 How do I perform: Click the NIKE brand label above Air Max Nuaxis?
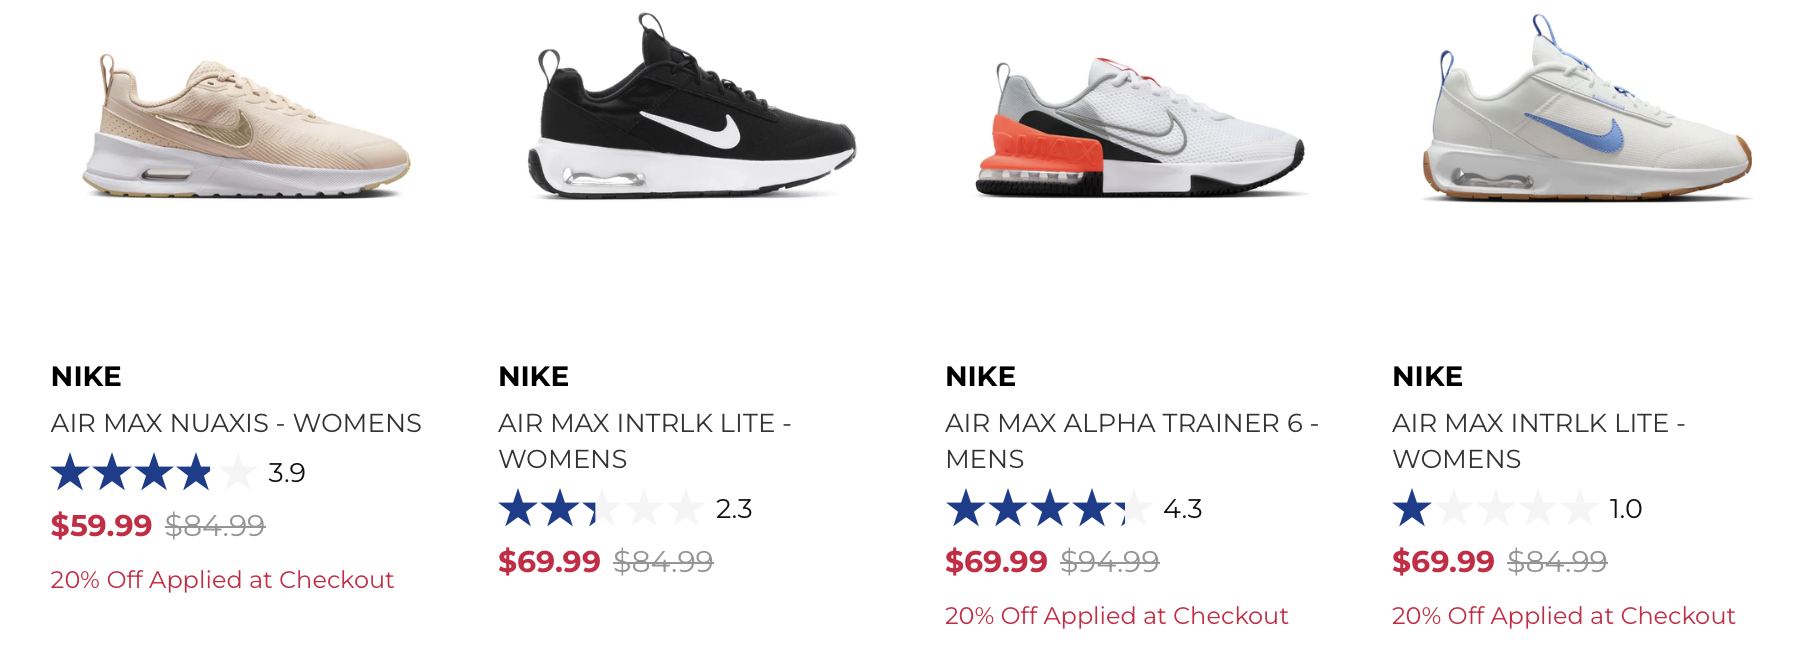86,376
